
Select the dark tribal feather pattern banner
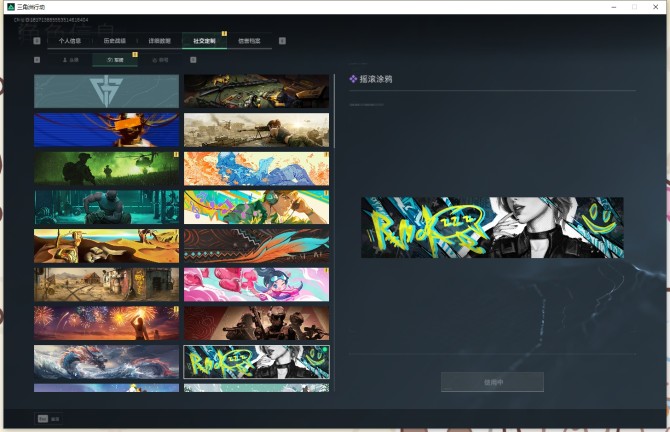tap(256, 246)
